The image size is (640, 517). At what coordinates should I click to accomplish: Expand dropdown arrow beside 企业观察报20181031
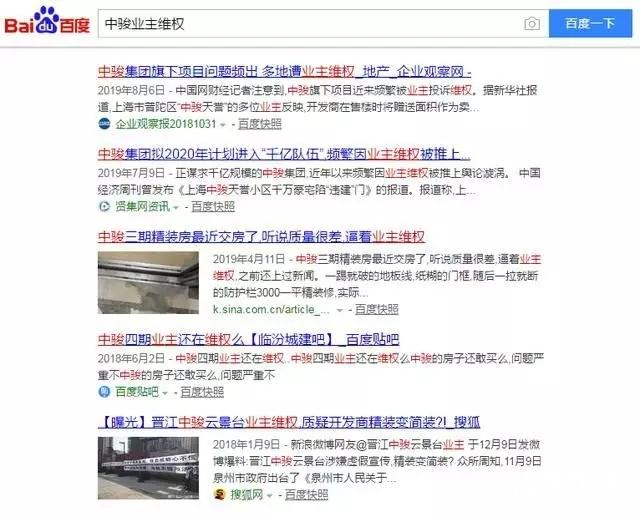pyautogui.click(x=223, y=124)
